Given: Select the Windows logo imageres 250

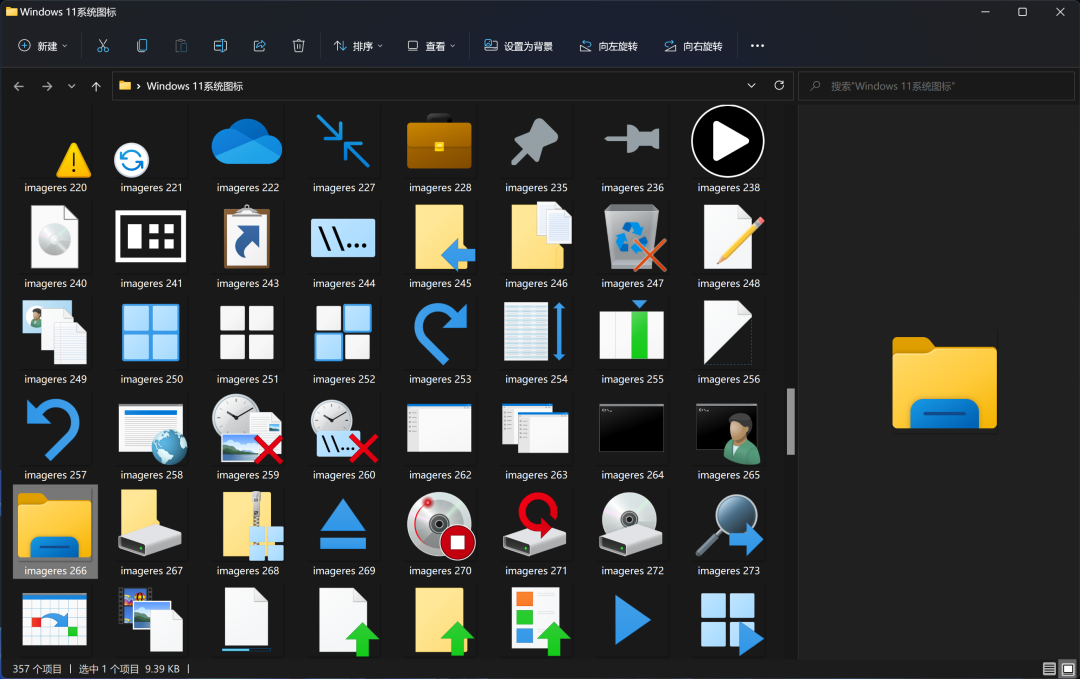Looking at the screenshot, I should (152, 342).
